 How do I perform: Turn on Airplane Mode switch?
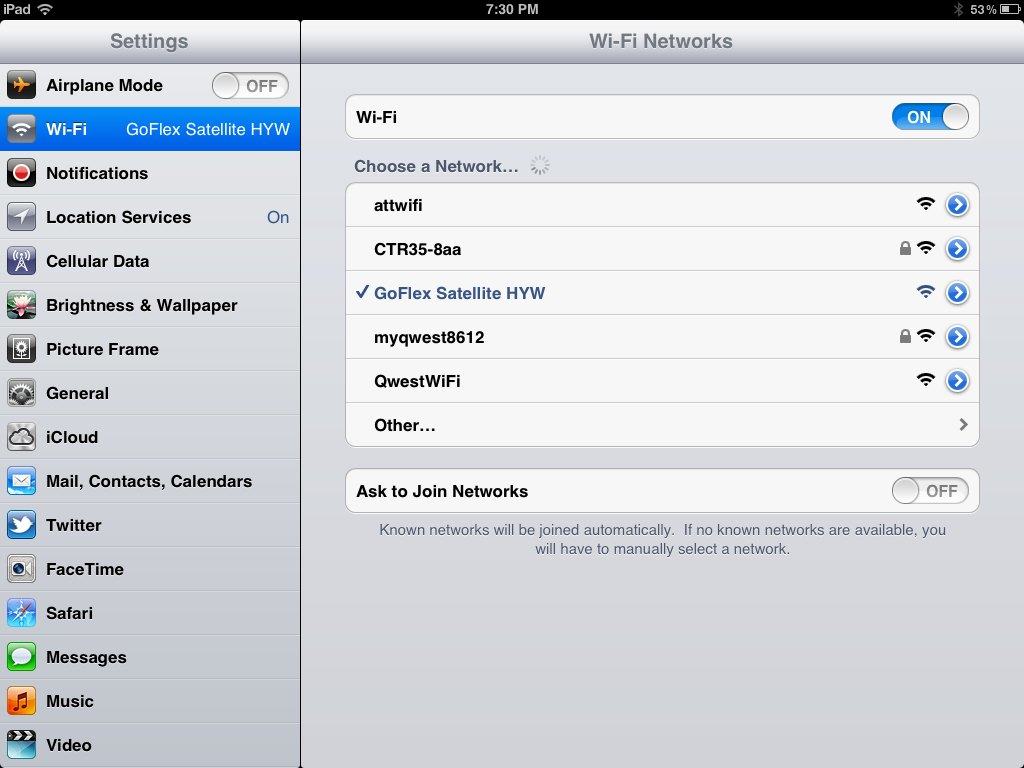(x=250, y=86)
